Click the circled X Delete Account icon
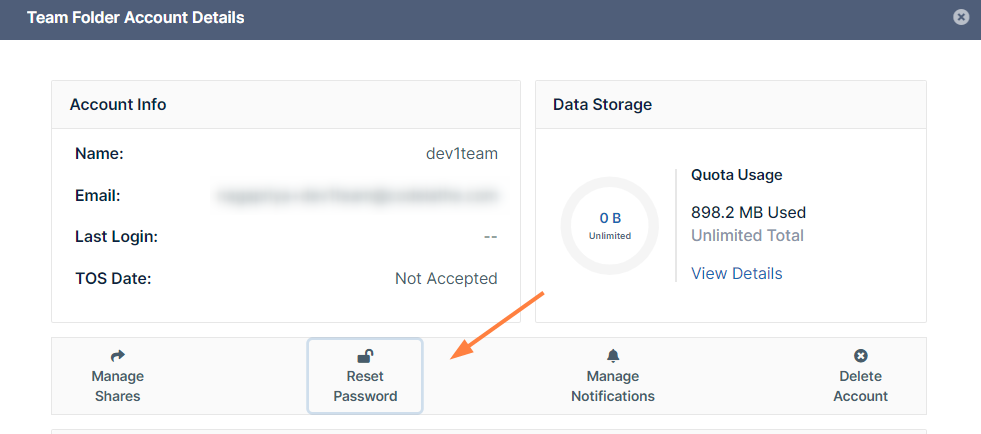Image resolution: width=981 pixels, height=434 pixels. 860,355
